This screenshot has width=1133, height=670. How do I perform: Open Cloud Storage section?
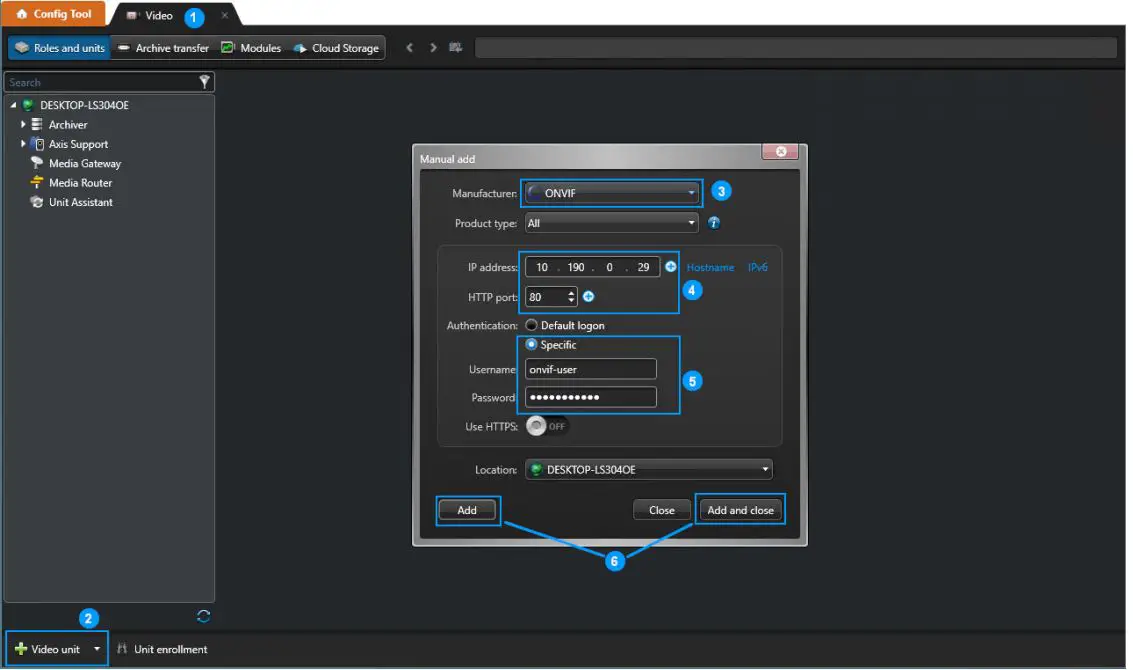[x=336, y=48]
